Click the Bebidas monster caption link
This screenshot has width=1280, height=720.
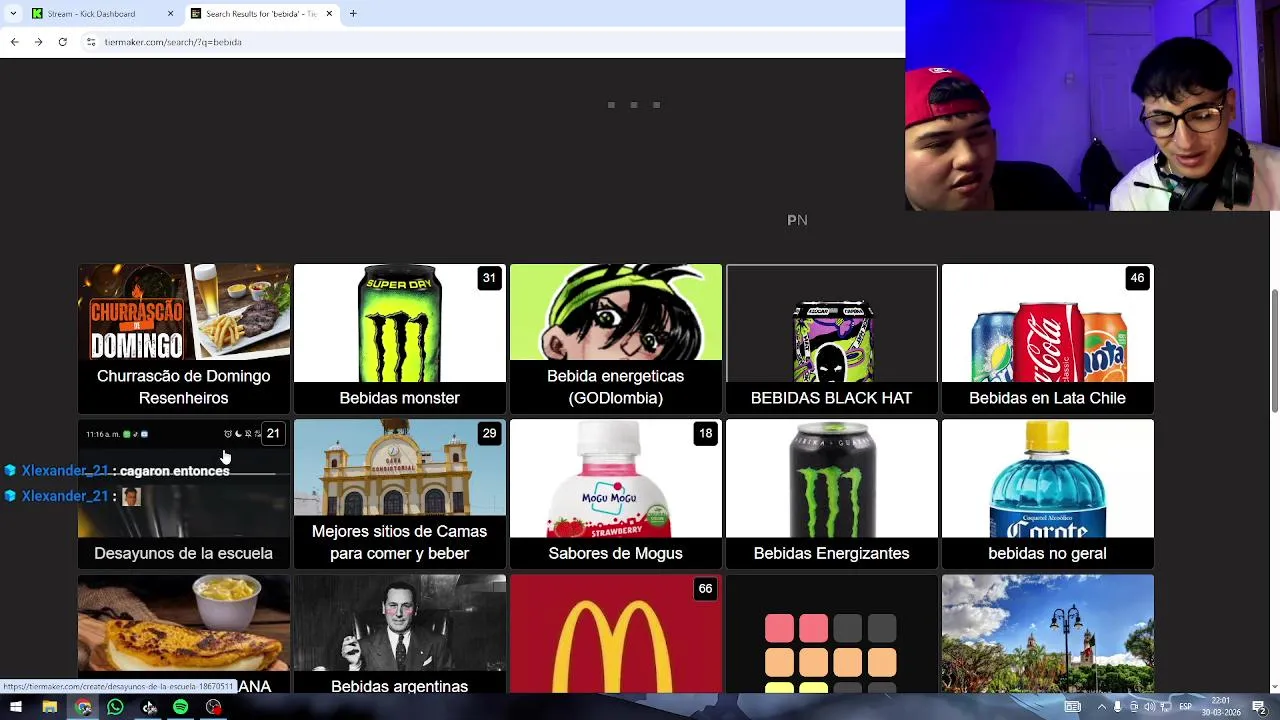point(400,398)
